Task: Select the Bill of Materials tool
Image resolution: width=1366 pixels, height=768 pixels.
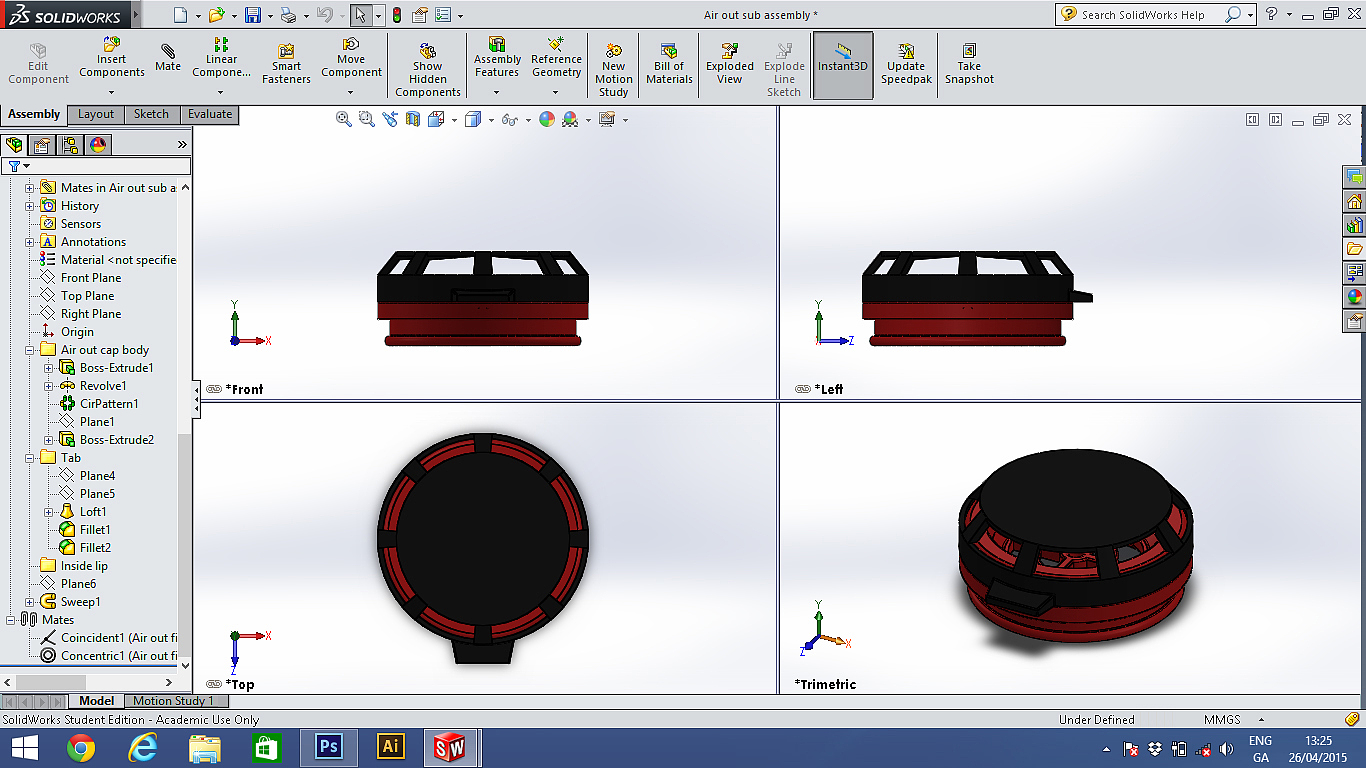Action: coord(669,64)
